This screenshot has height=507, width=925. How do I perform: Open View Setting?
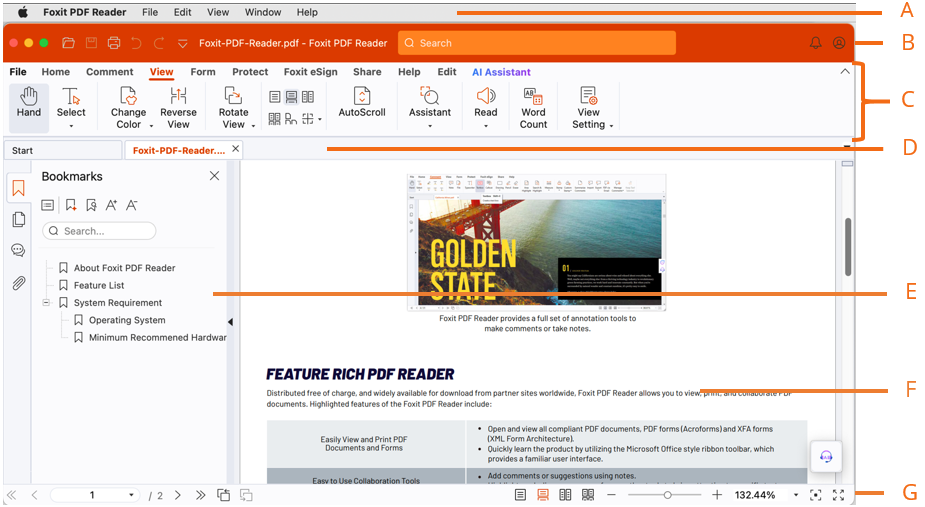(589, 107)
